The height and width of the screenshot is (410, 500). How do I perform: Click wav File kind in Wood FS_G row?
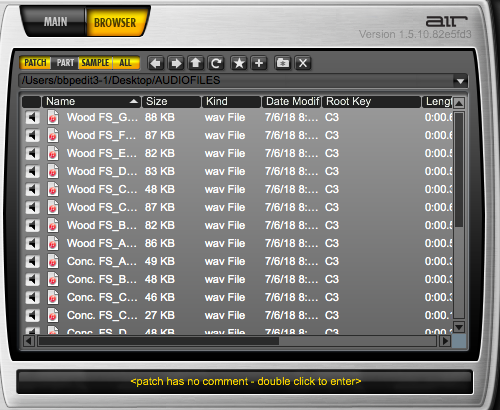[x=225, y=117]
